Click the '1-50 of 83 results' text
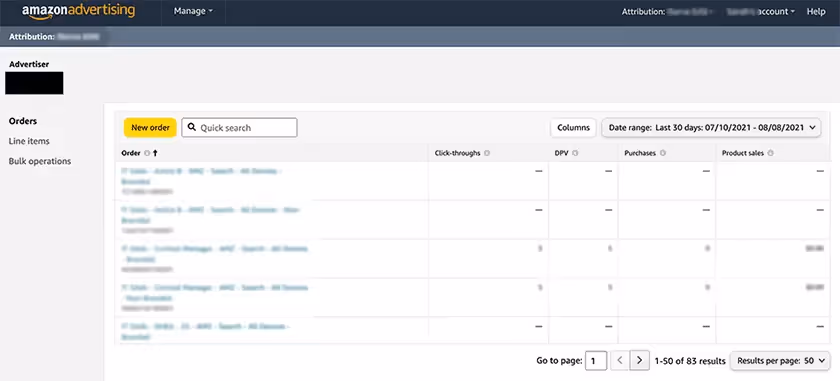 (690, 361)
